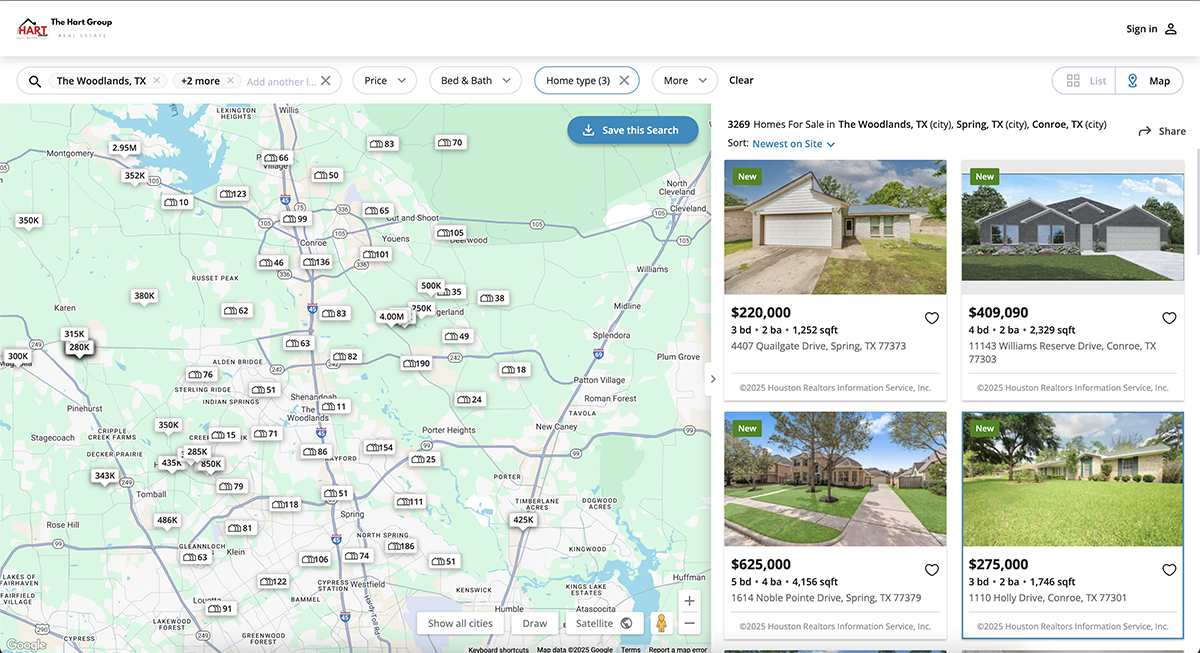Click the 850K map price marker
Image resolution: width=1200 pixels, height=653 pixels.
click(211, 464)
